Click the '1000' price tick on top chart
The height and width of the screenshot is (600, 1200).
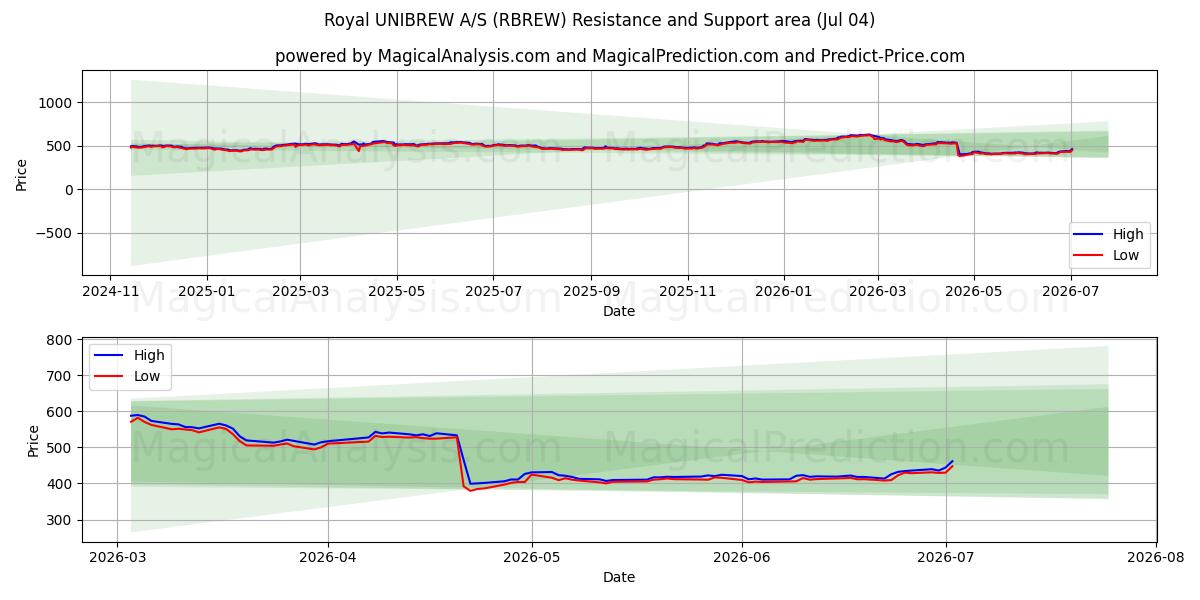[57, 103]
